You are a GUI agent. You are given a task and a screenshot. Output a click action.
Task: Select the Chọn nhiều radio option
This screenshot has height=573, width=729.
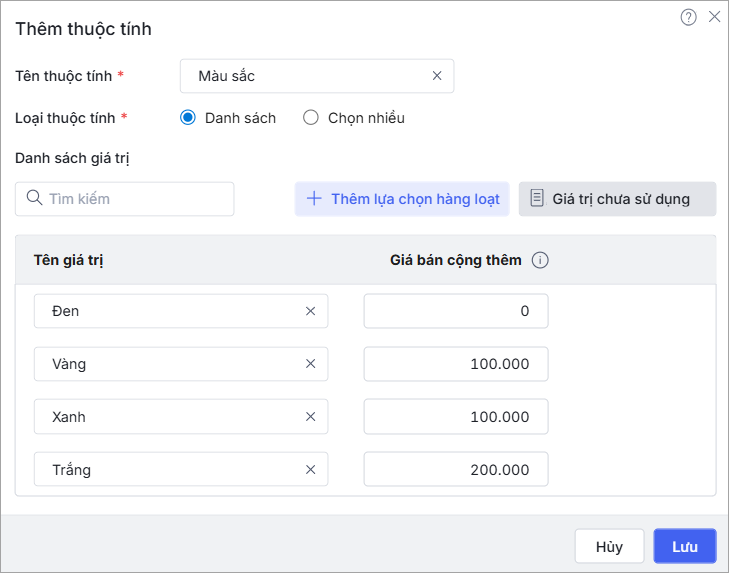[x=310, y=118]
